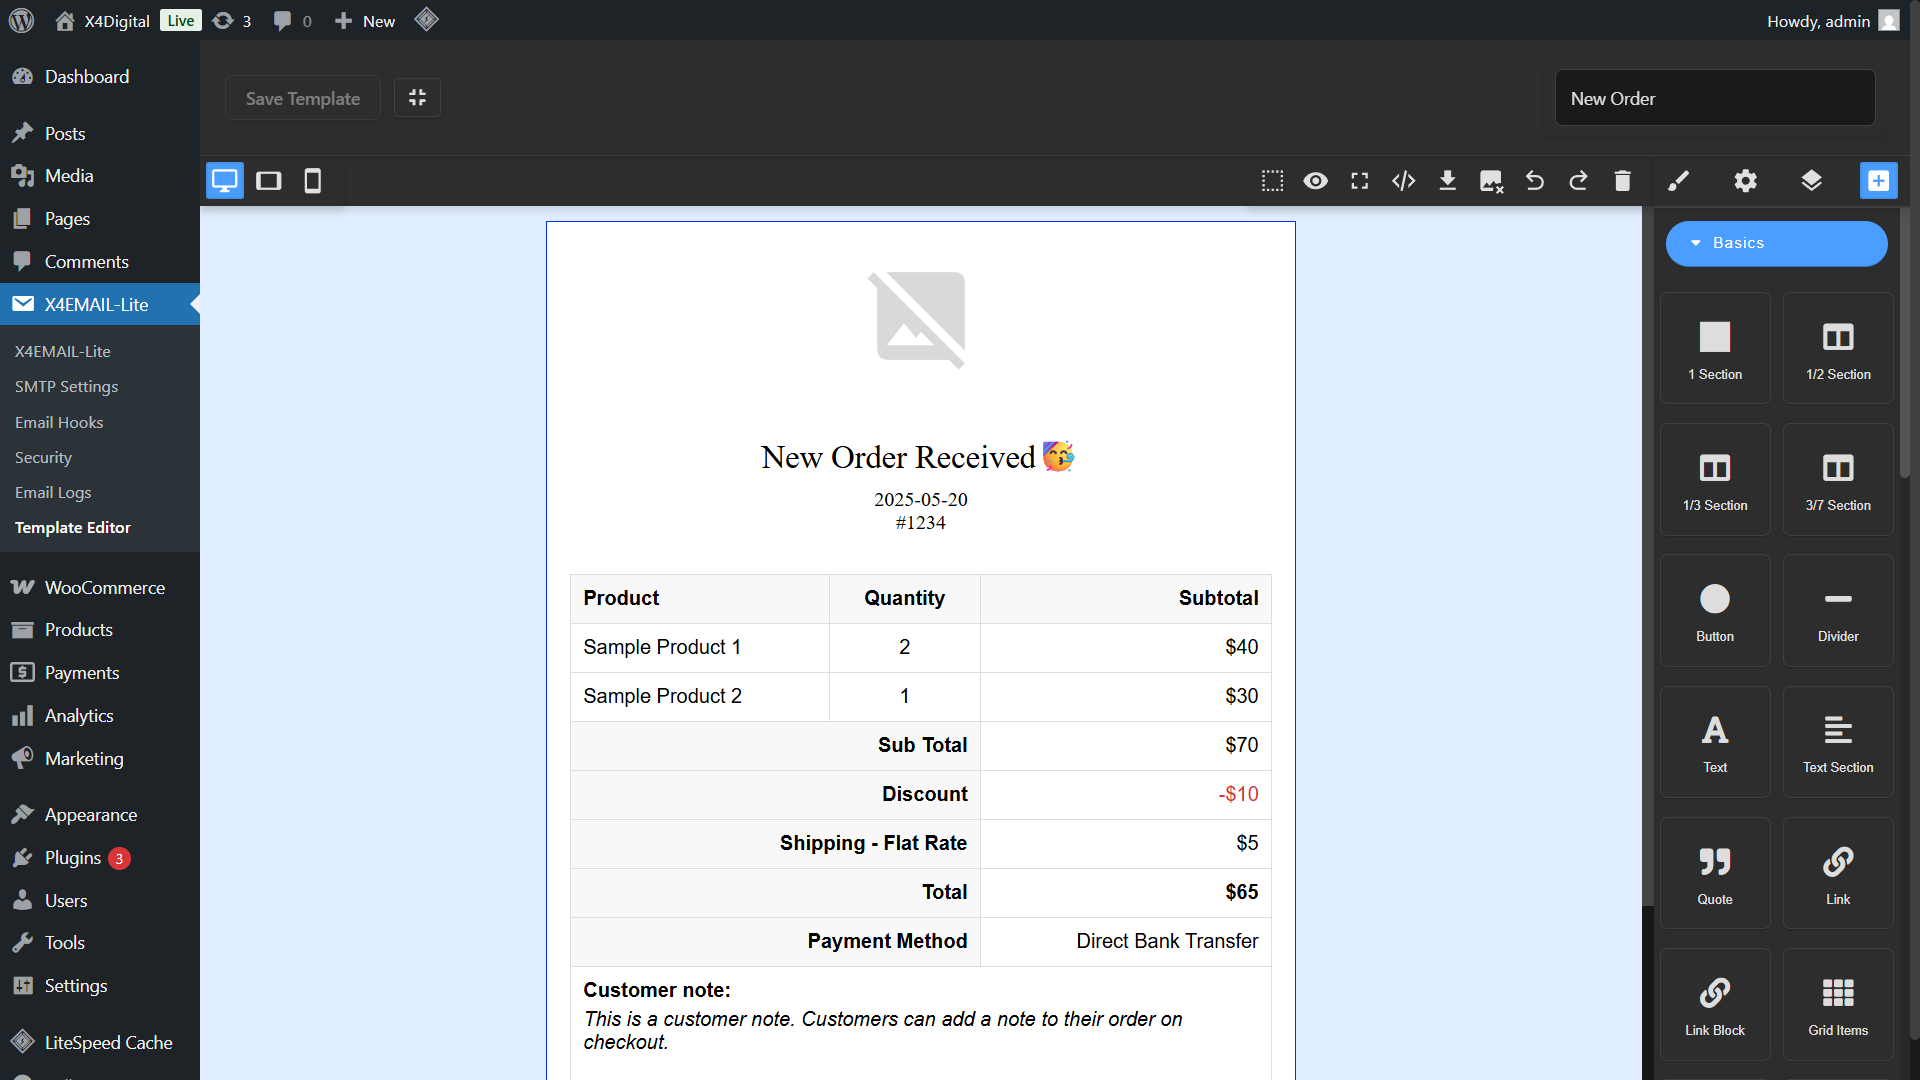The width and height of the screenshot is (1920, 1080).
Task: Click the undo arrow icon
Action: pyautogui.click(x=1534, y=181)
